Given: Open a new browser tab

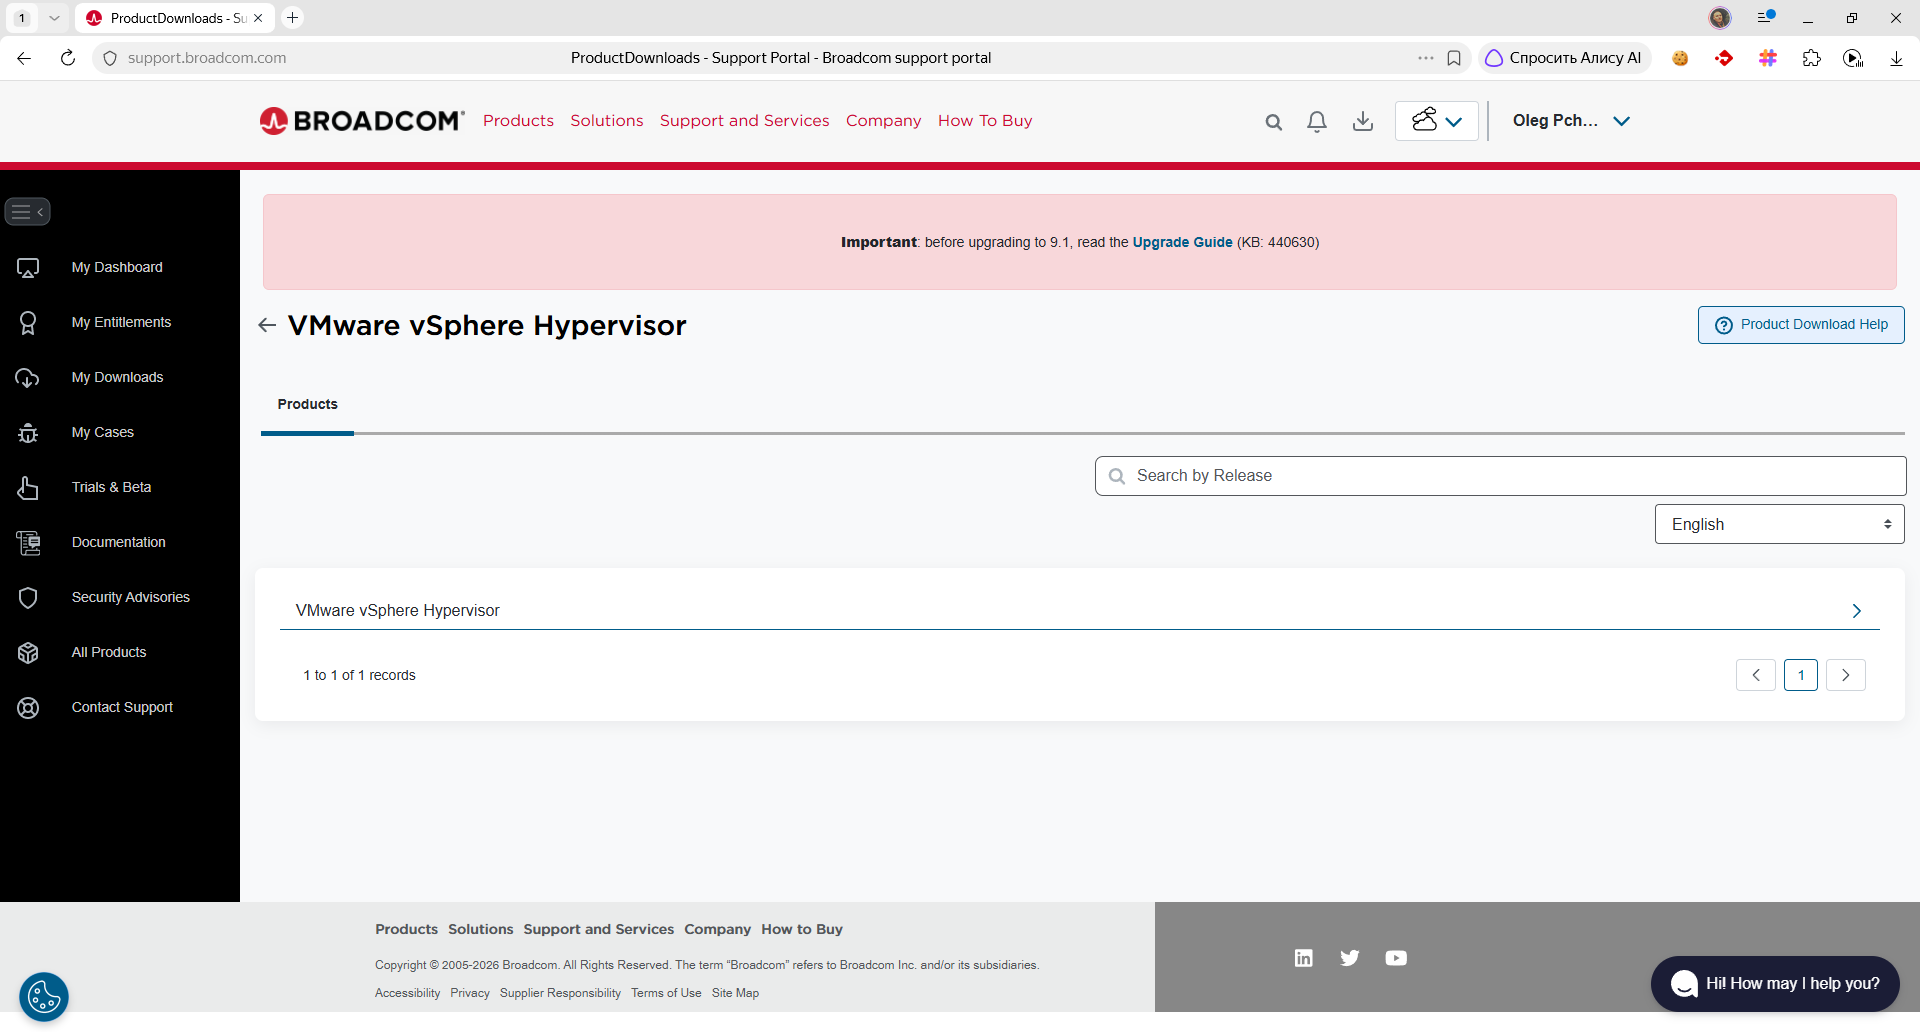Looking at the screenshot, I should pyautogui.click(x=292, y=18).
